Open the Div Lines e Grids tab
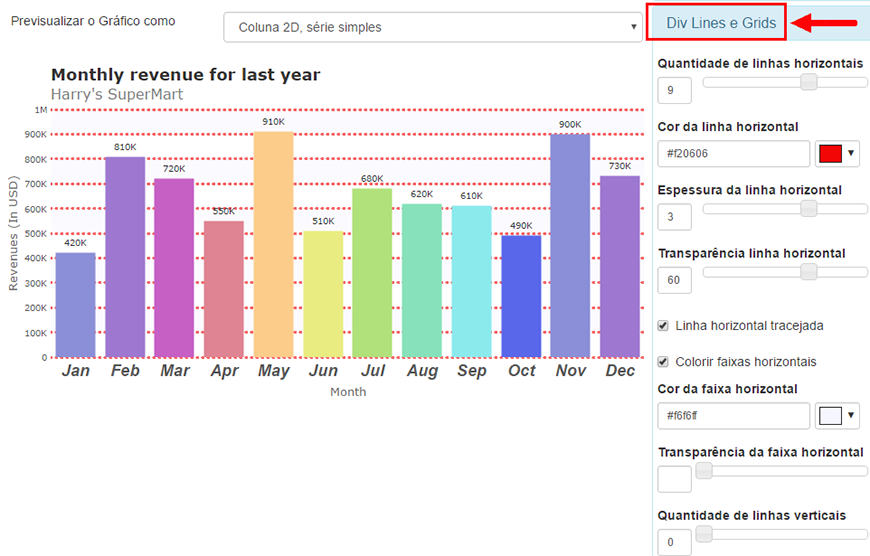This screenshot has height=556, width=870. 721,23
